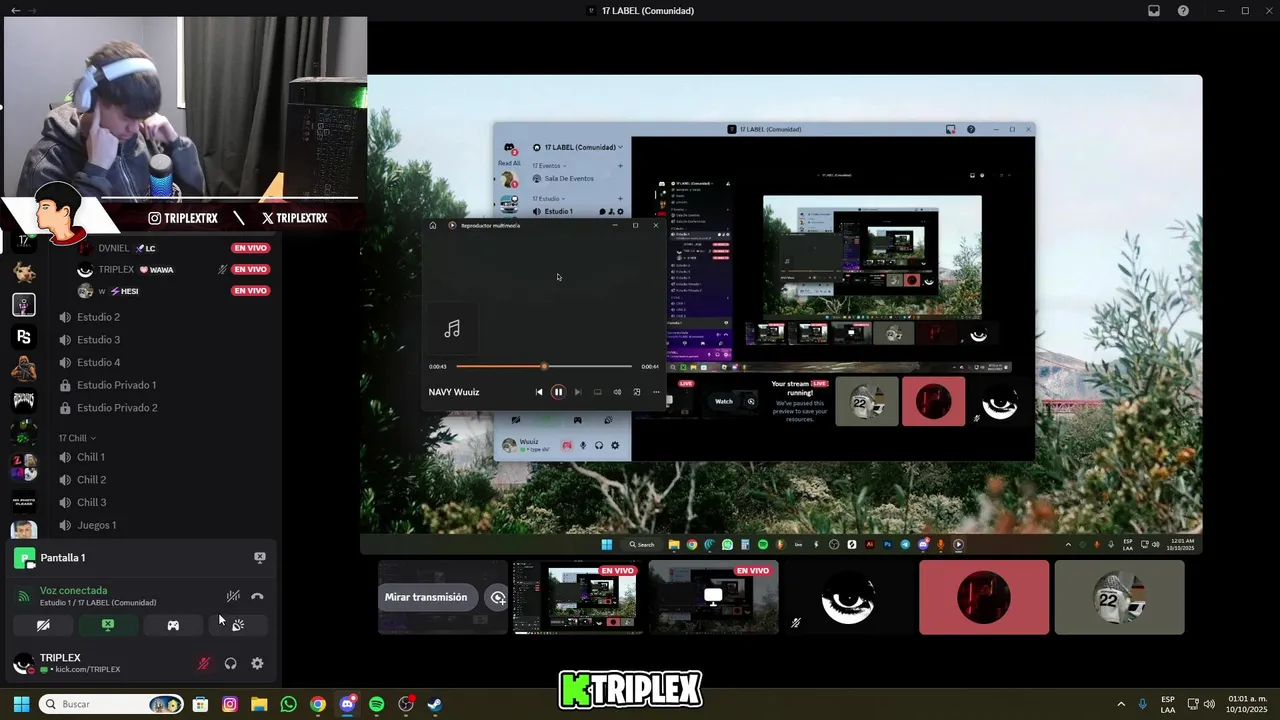Screen dimensions: 1280x720
Task: Disconnect from voice with the hang-up icon
Action: point(257,596)
